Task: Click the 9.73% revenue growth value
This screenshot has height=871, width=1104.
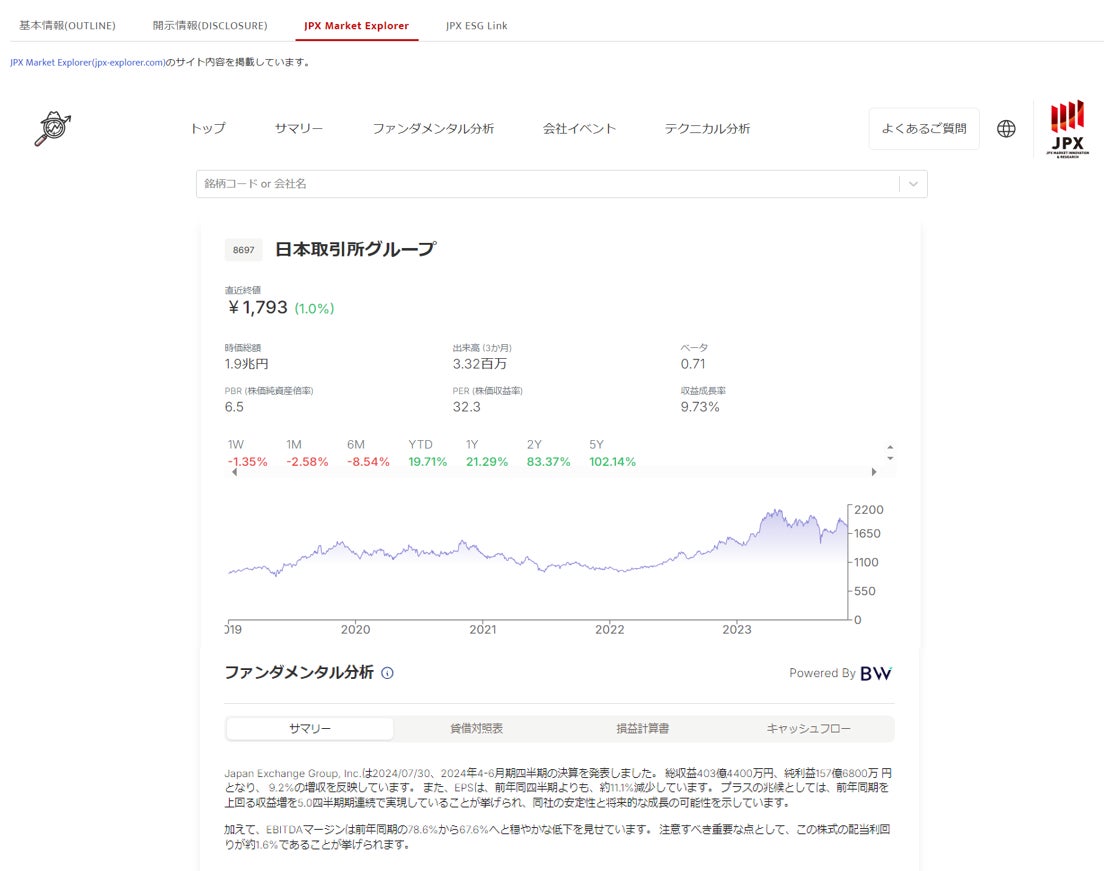Action: 700,407
